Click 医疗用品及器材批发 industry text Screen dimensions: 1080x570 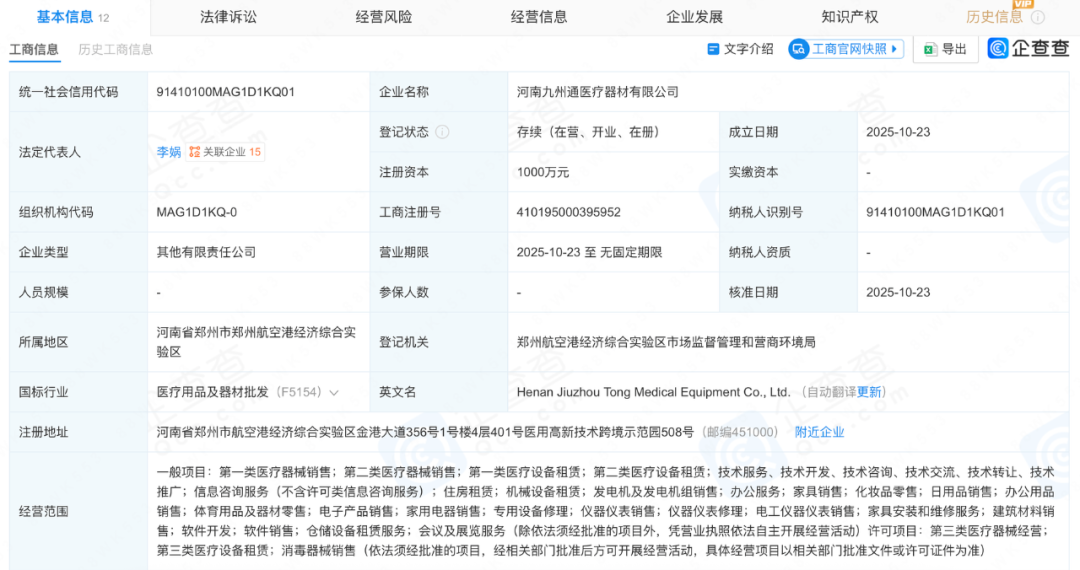pyautogui.click(x=212, y=392)
